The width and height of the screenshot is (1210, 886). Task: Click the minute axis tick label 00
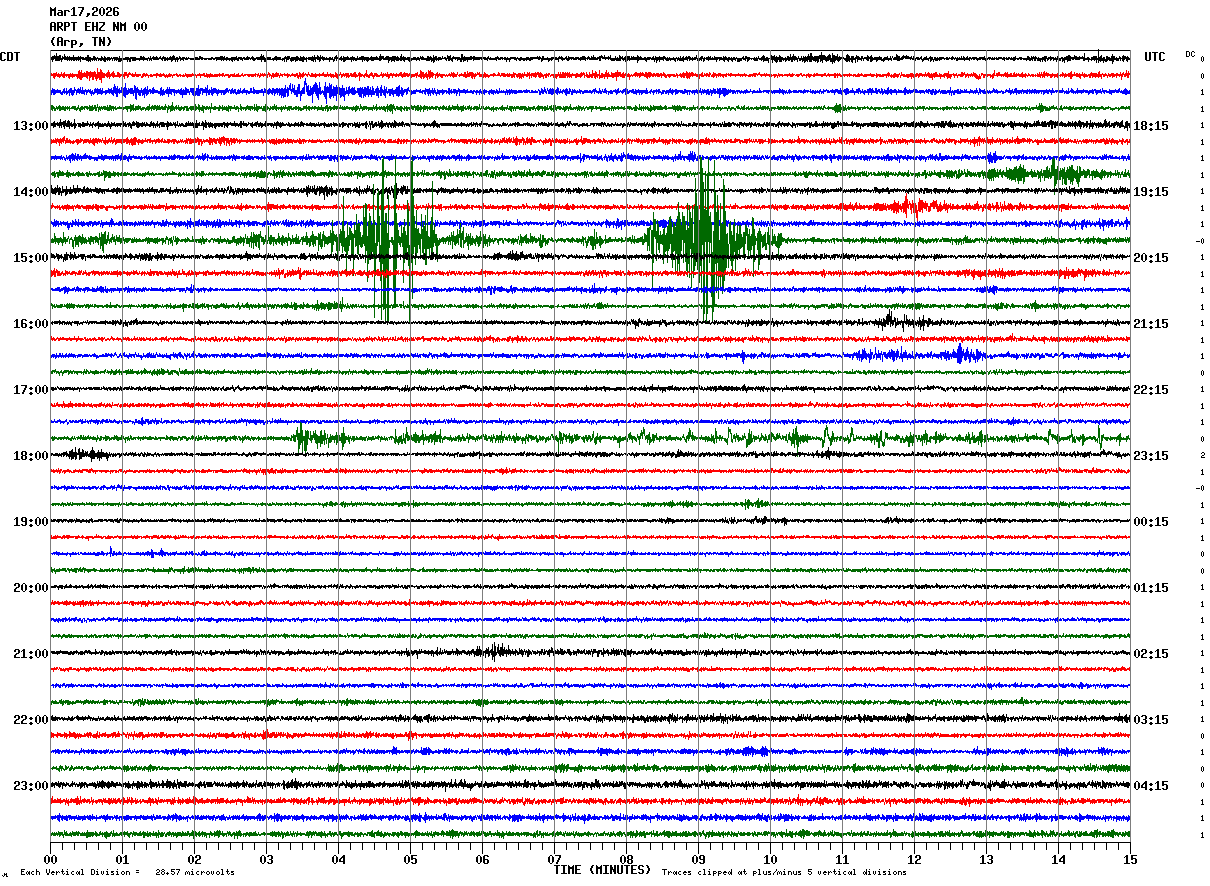pos(50,859)
